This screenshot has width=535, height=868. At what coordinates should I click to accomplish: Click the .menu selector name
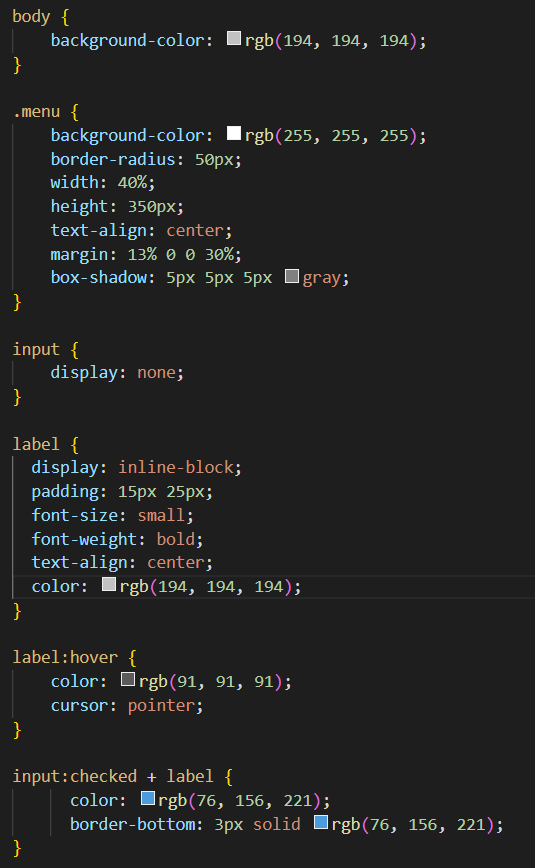point(36,112)
